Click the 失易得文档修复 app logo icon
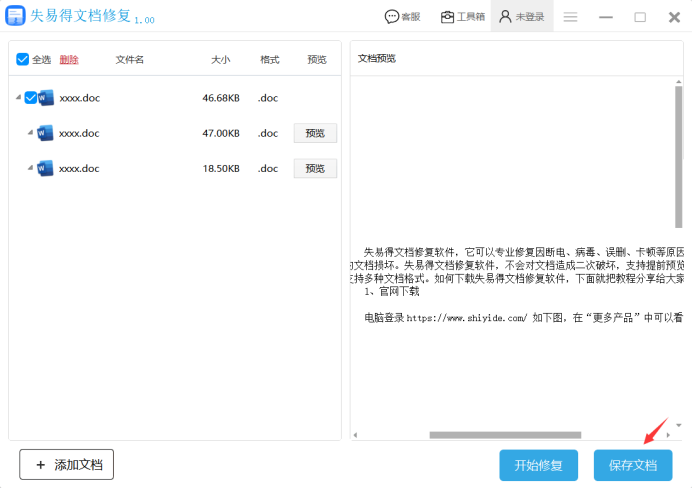 click(x=15, y=17)
